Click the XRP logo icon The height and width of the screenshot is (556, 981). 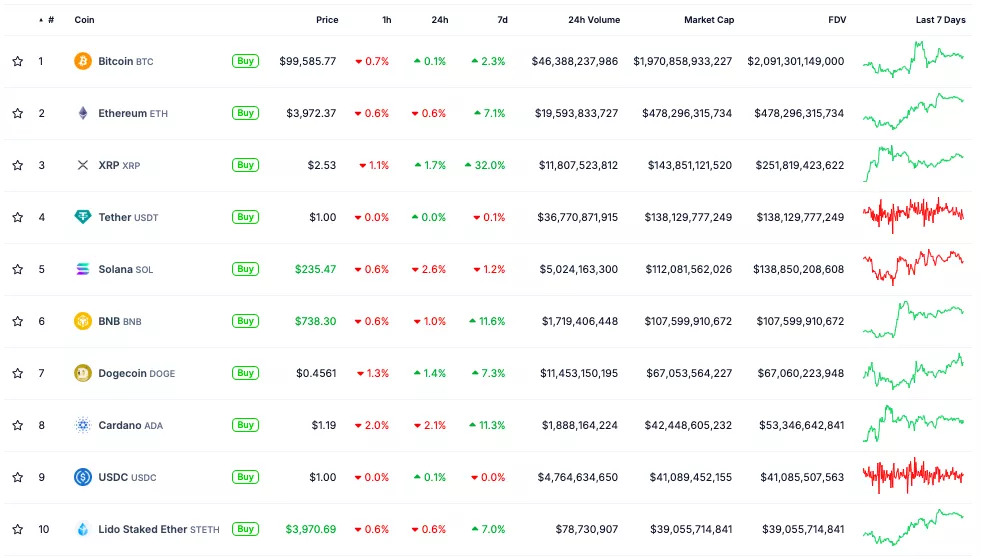(83, 165)
